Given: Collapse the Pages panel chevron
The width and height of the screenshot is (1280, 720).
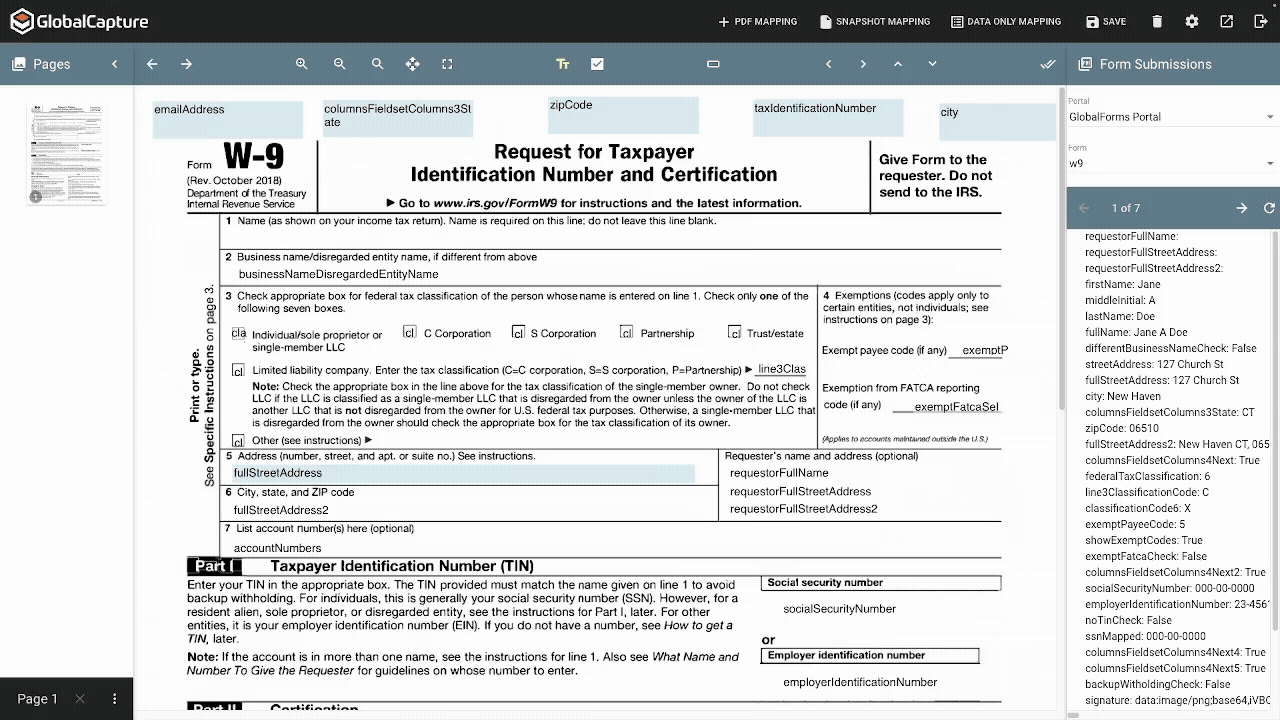Looking at the screenshot, I should (114, 64).
